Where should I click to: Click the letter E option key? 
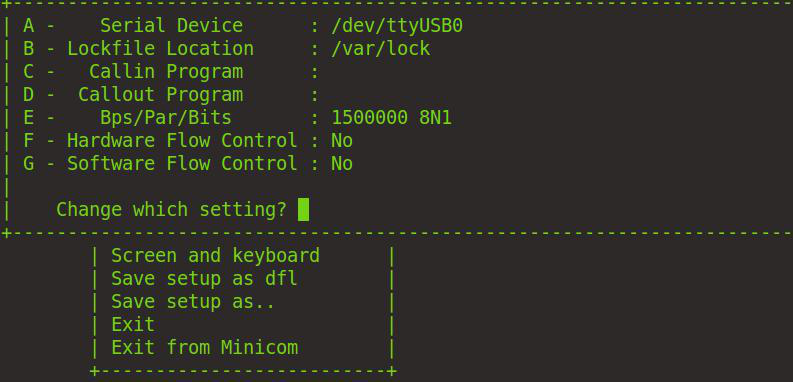click(x=29, y=117)
